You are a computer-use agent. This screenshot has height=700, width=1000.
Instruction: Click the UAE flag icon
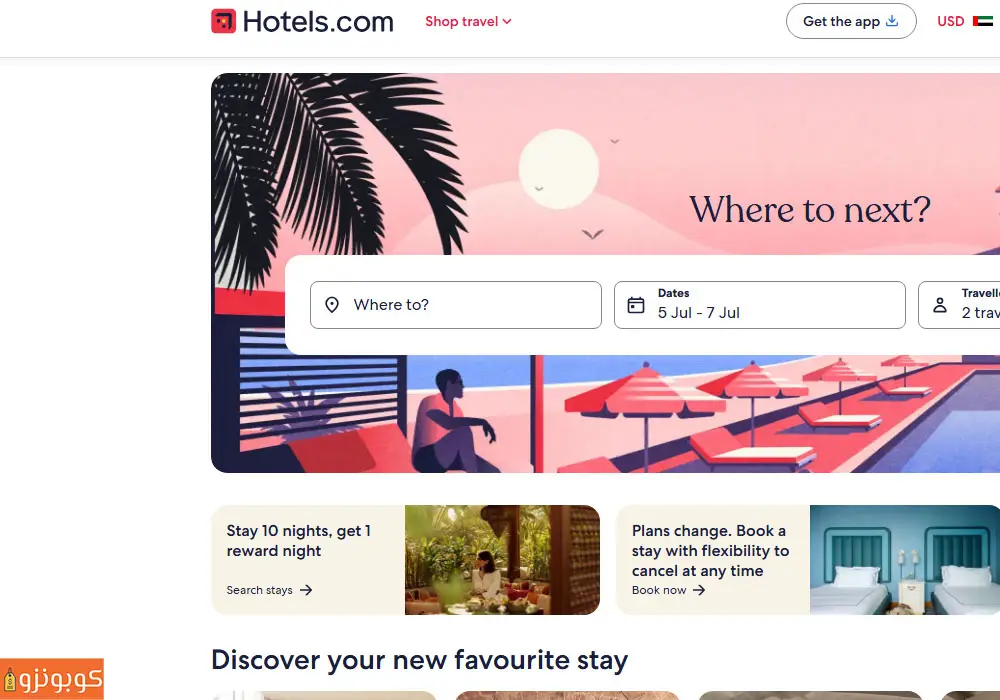tap(983, 21)
